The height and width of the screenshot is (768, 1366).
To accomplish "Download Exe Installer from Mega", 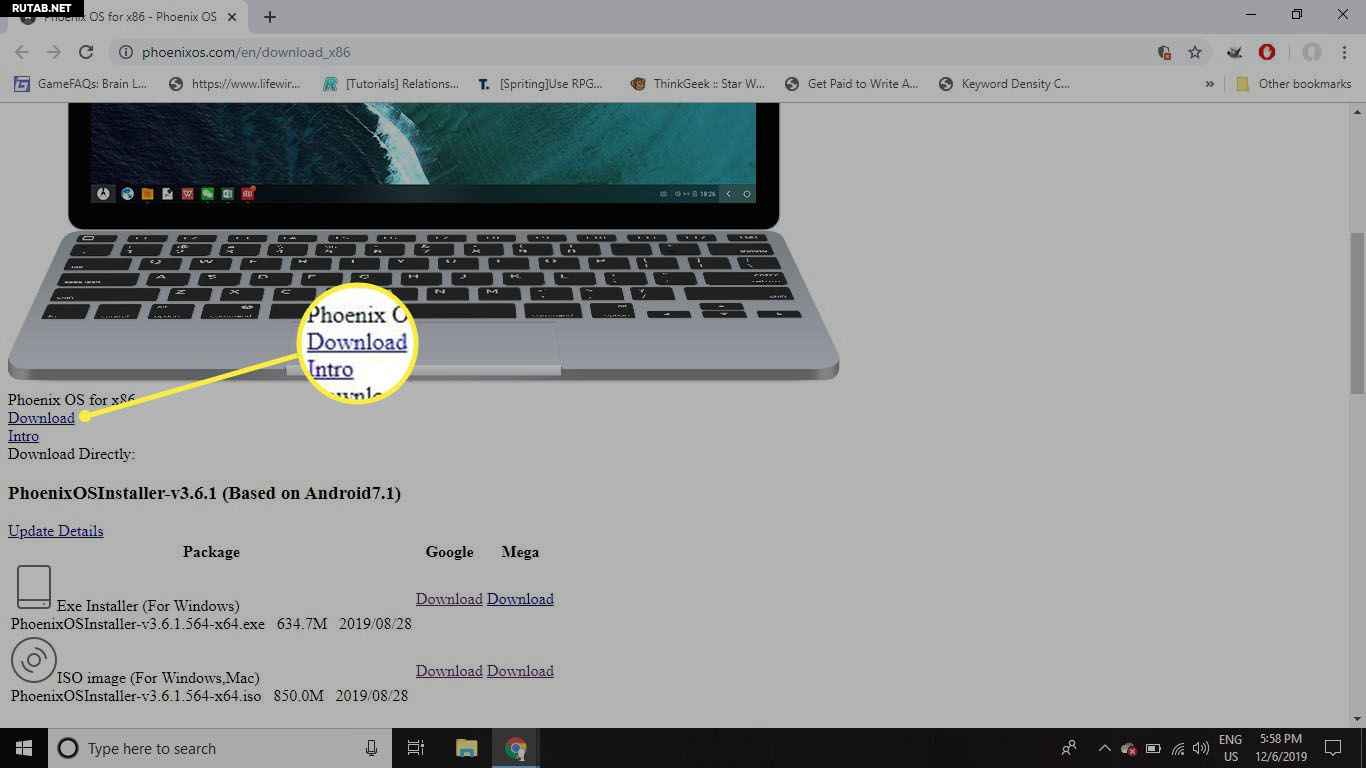I will click(520, 599).
